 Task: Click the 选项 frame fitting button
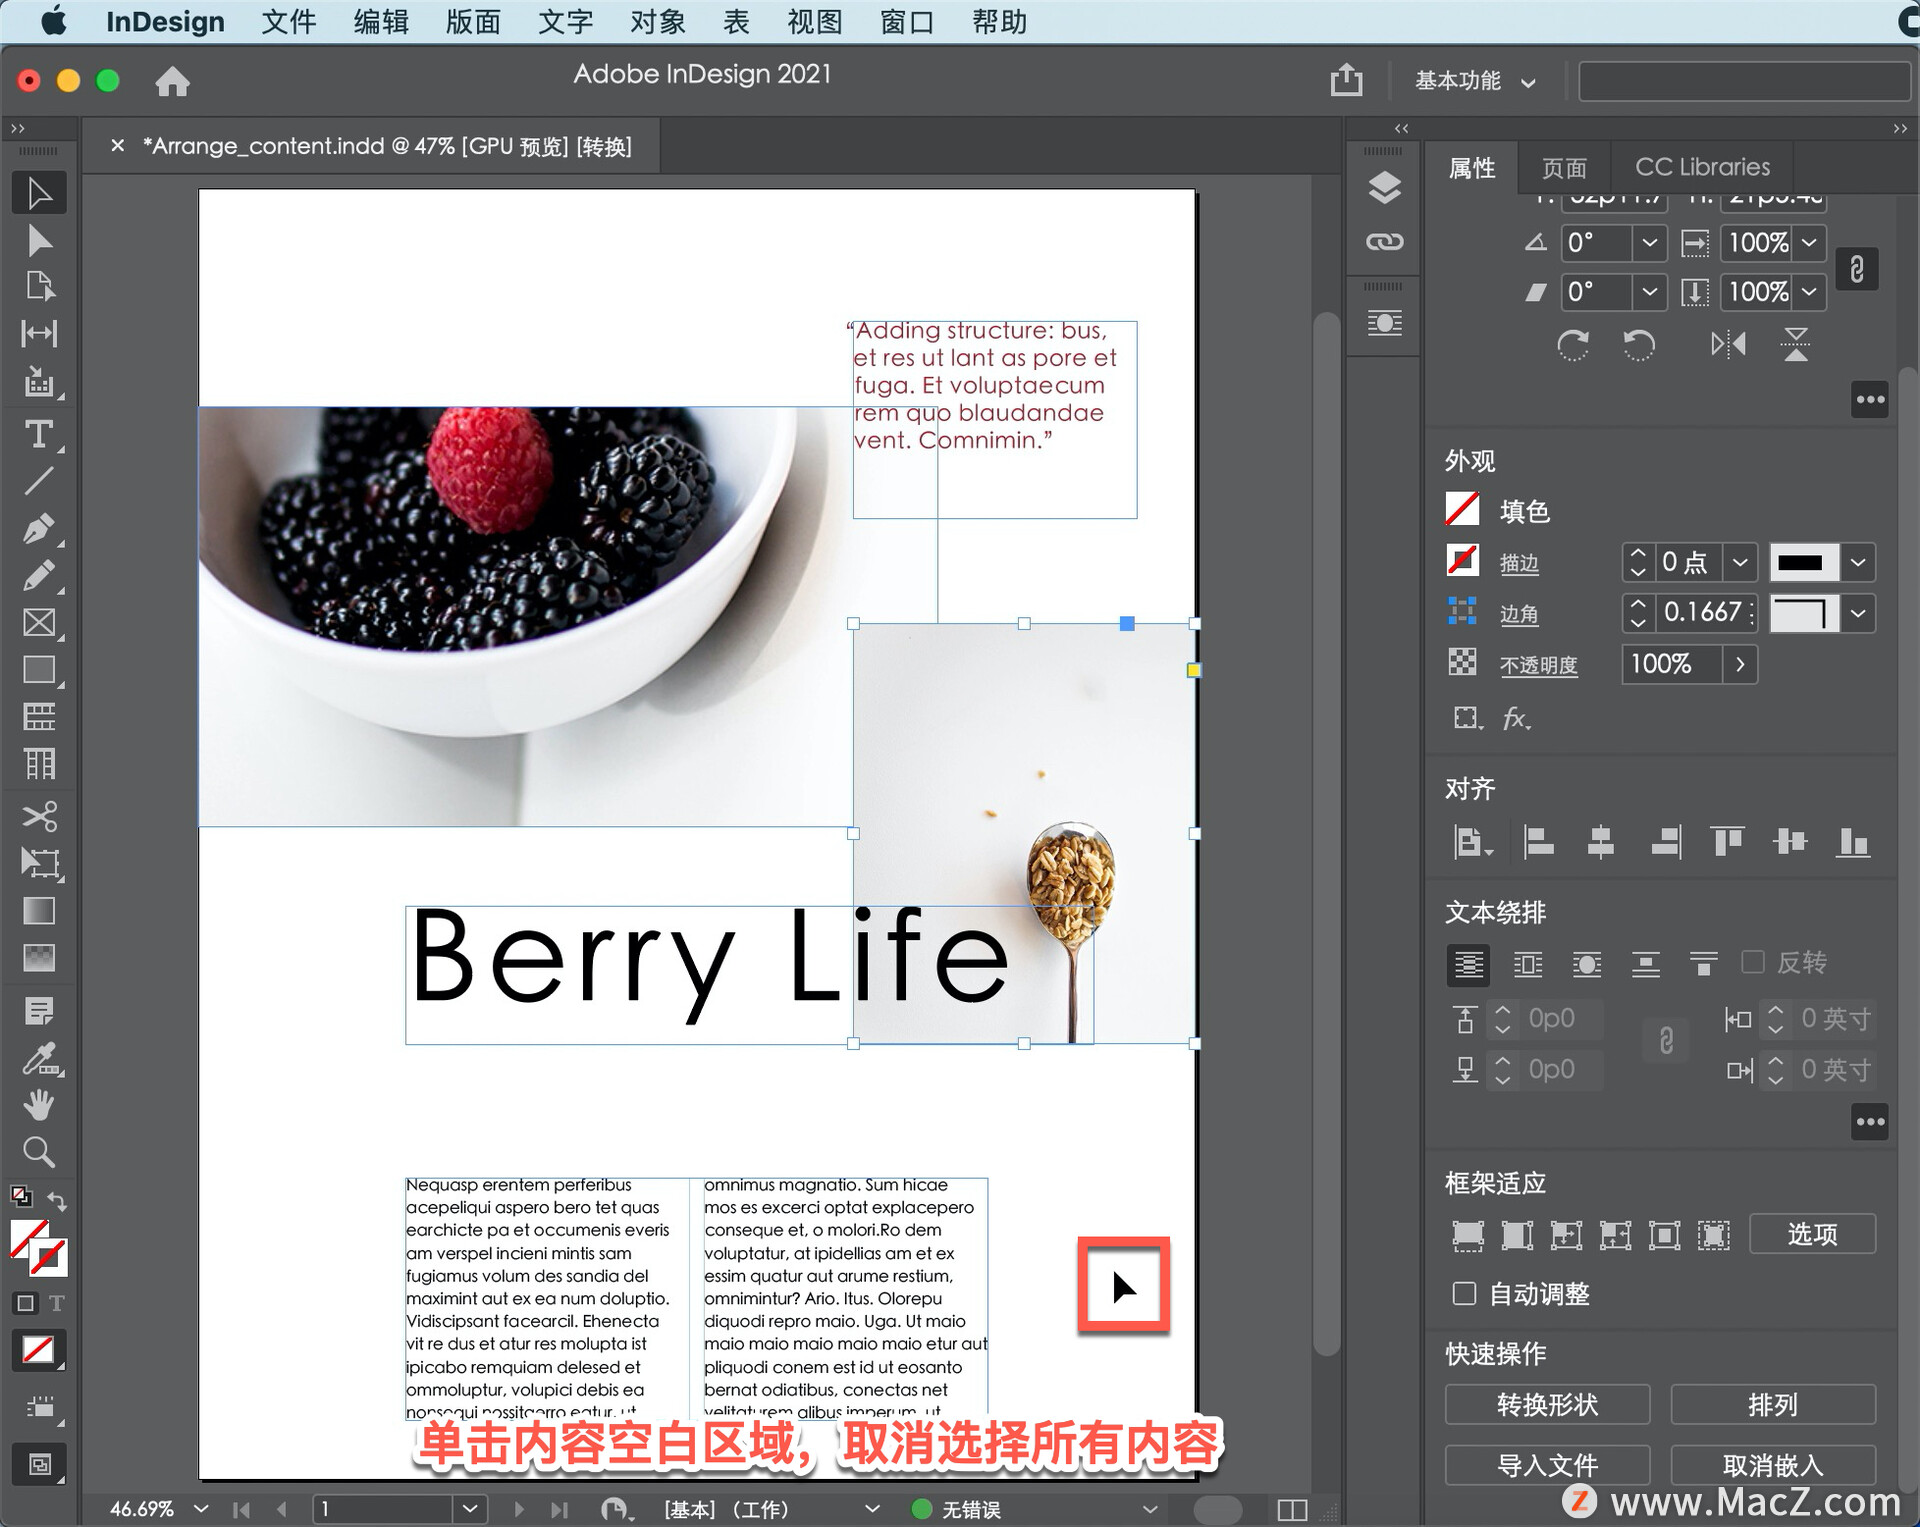pyautogui.click(x=1812, y=1234)
